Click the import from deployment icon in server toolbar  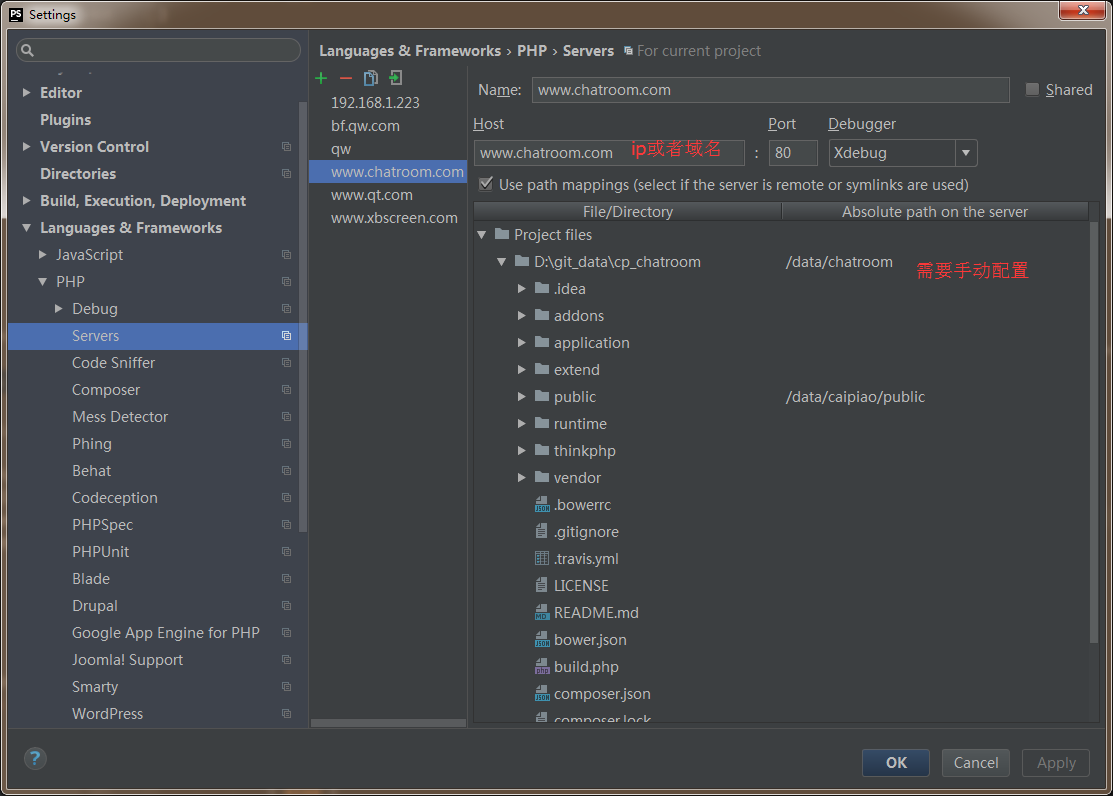[x=395, y=77]
